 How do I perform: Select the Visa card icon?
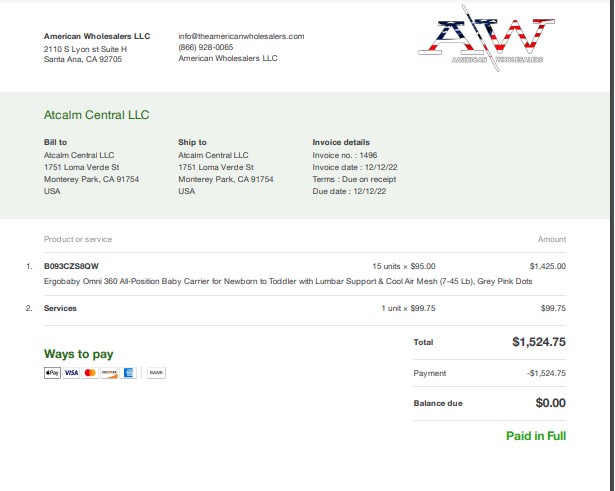tap(71, 373)
